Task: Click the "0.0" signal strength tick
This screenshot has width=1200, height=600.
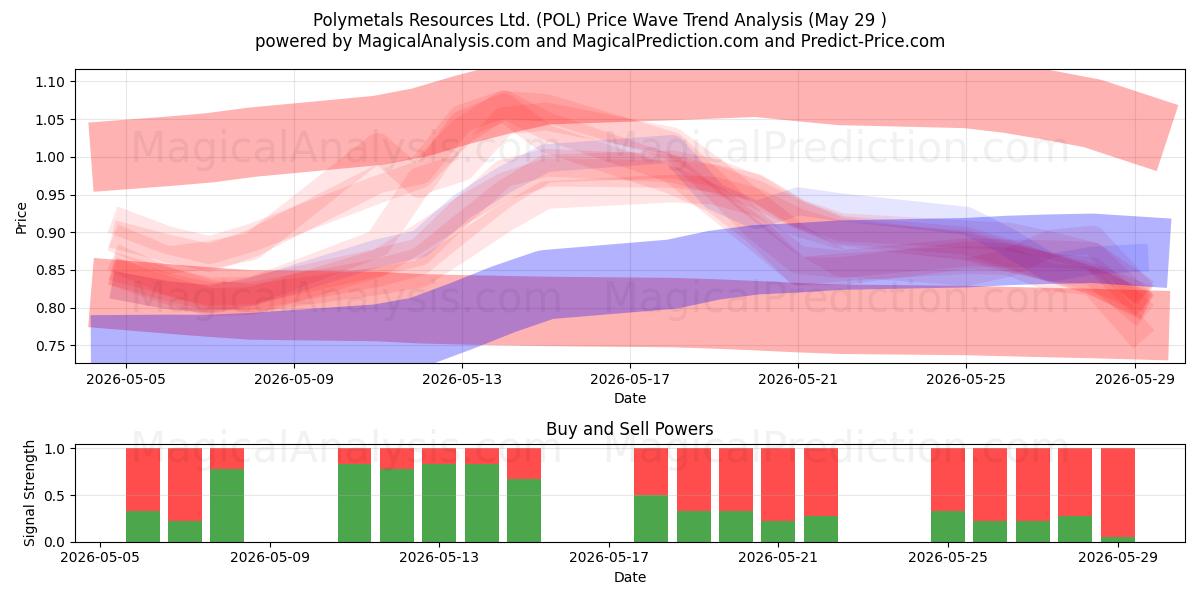Action: coord(56,542)
